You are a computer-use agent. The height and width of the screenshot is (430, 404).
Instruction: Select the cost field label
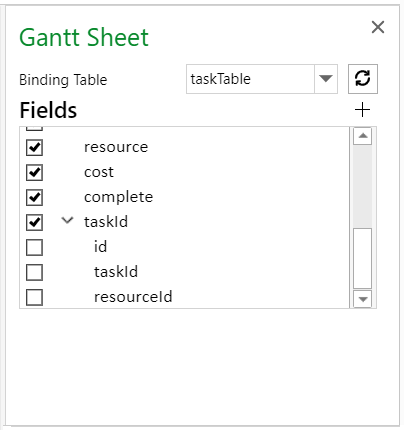click(99, 172)
